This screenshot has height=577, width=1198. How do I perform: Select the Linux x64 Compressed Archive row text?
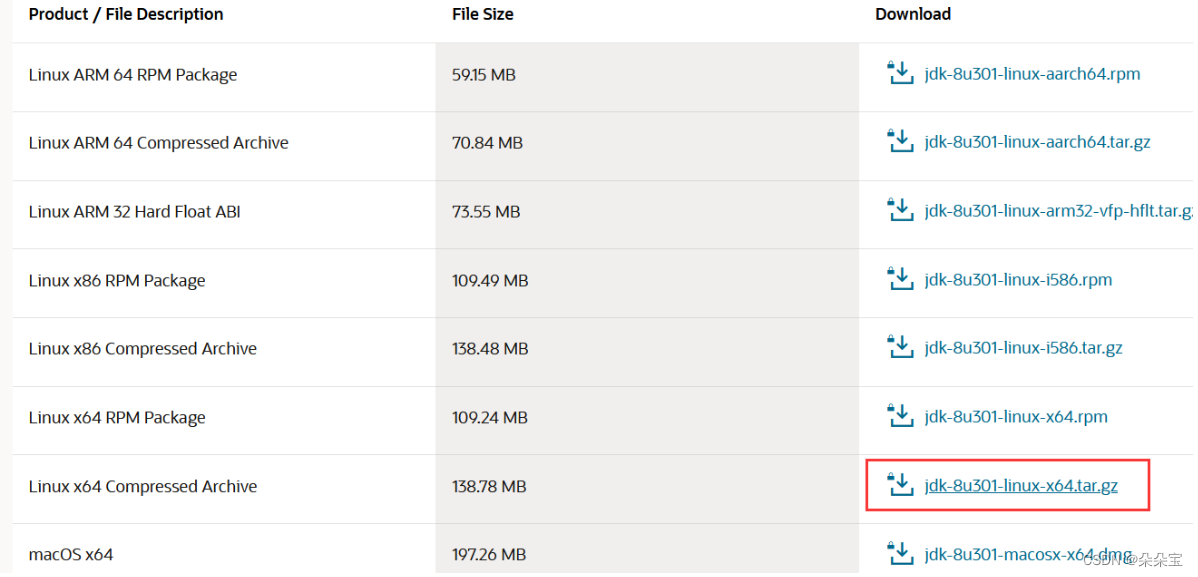click(x=143, y=487)
